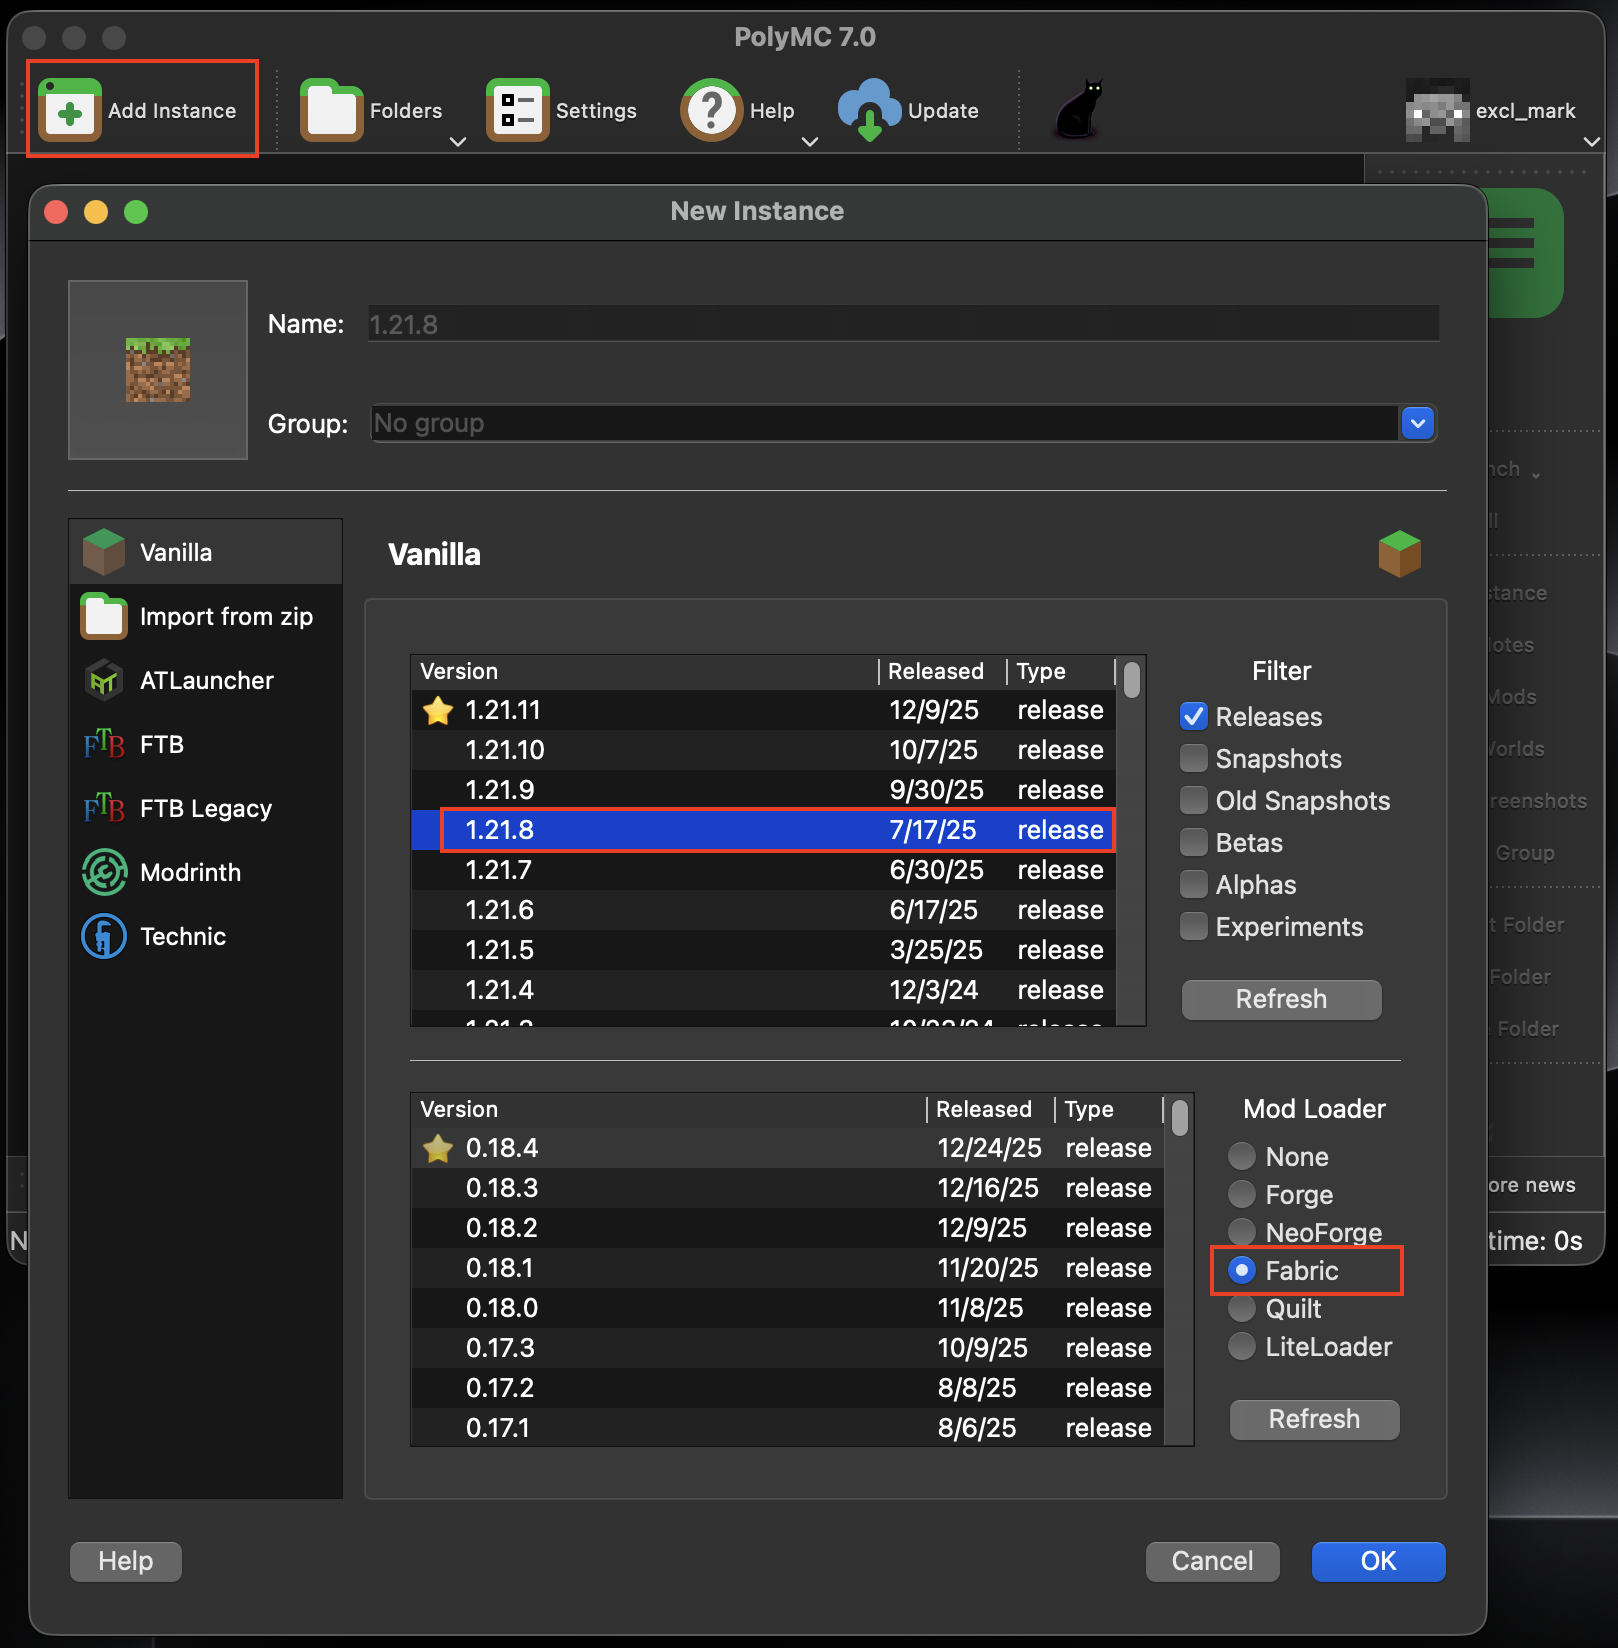Screen dimensions: 1618x1648
Task: Open the Group dropdown arrow
Action: [1418, 424]
